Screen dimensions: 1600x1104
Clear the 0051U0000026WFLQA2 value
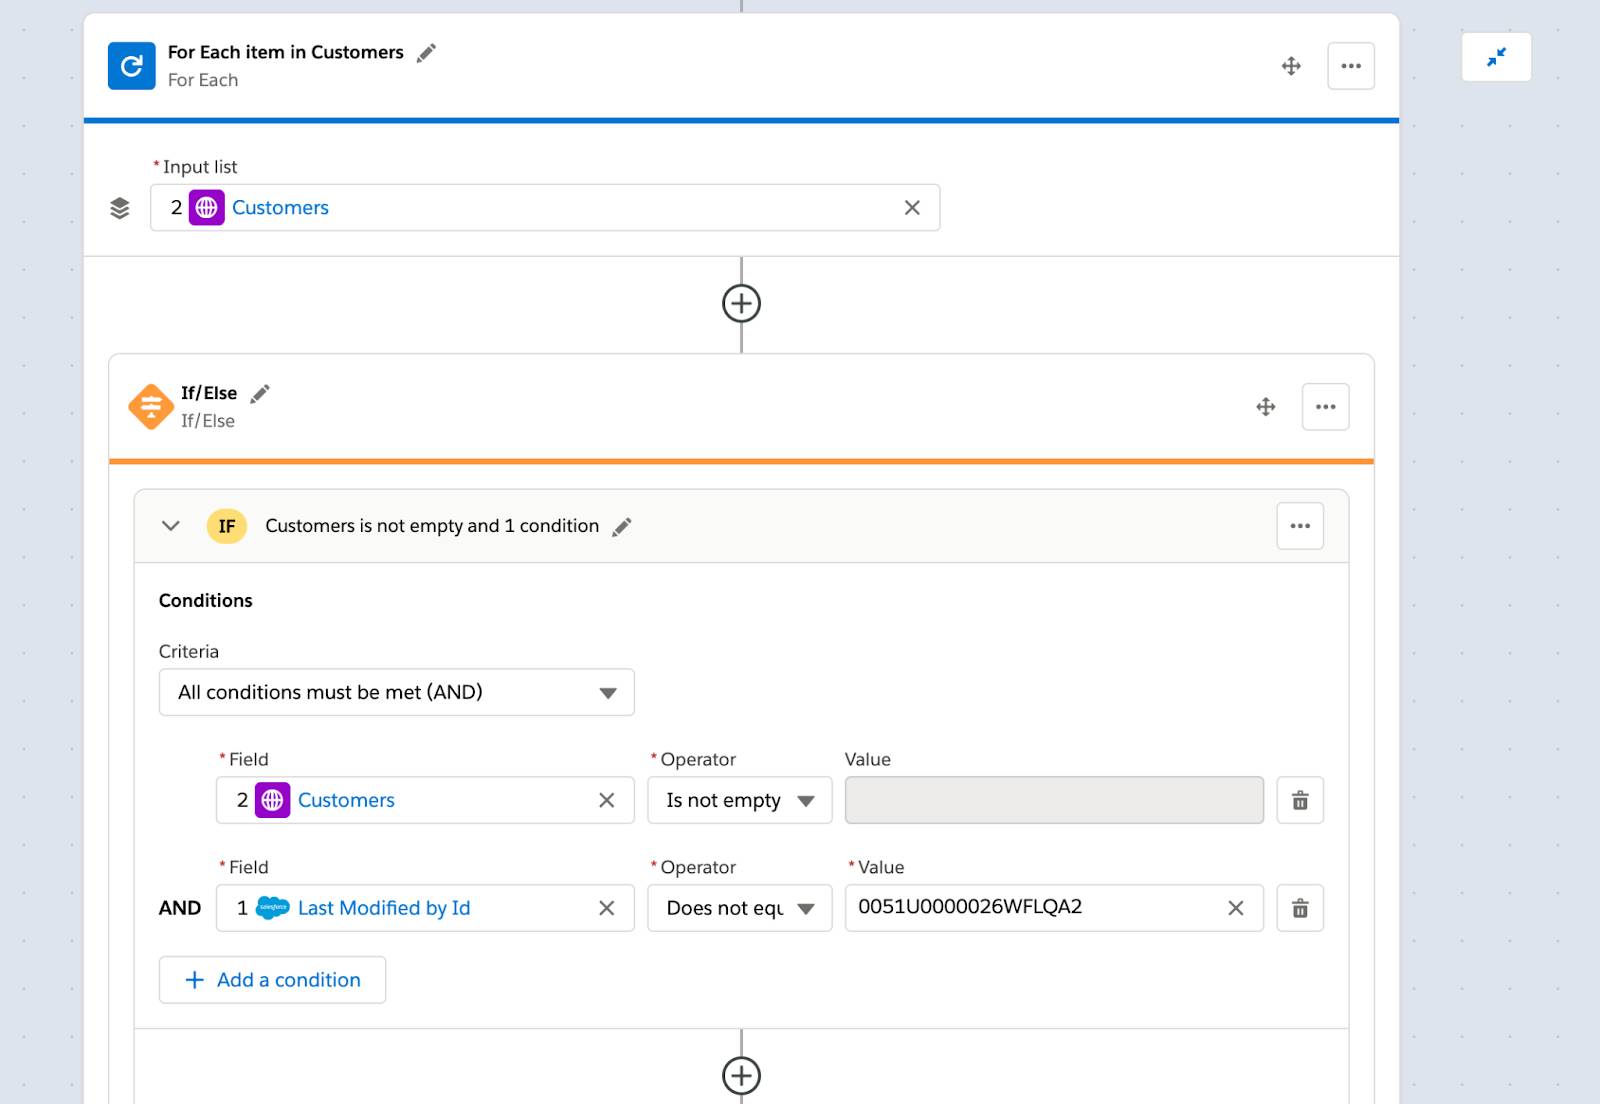[x=1236, y=908]
